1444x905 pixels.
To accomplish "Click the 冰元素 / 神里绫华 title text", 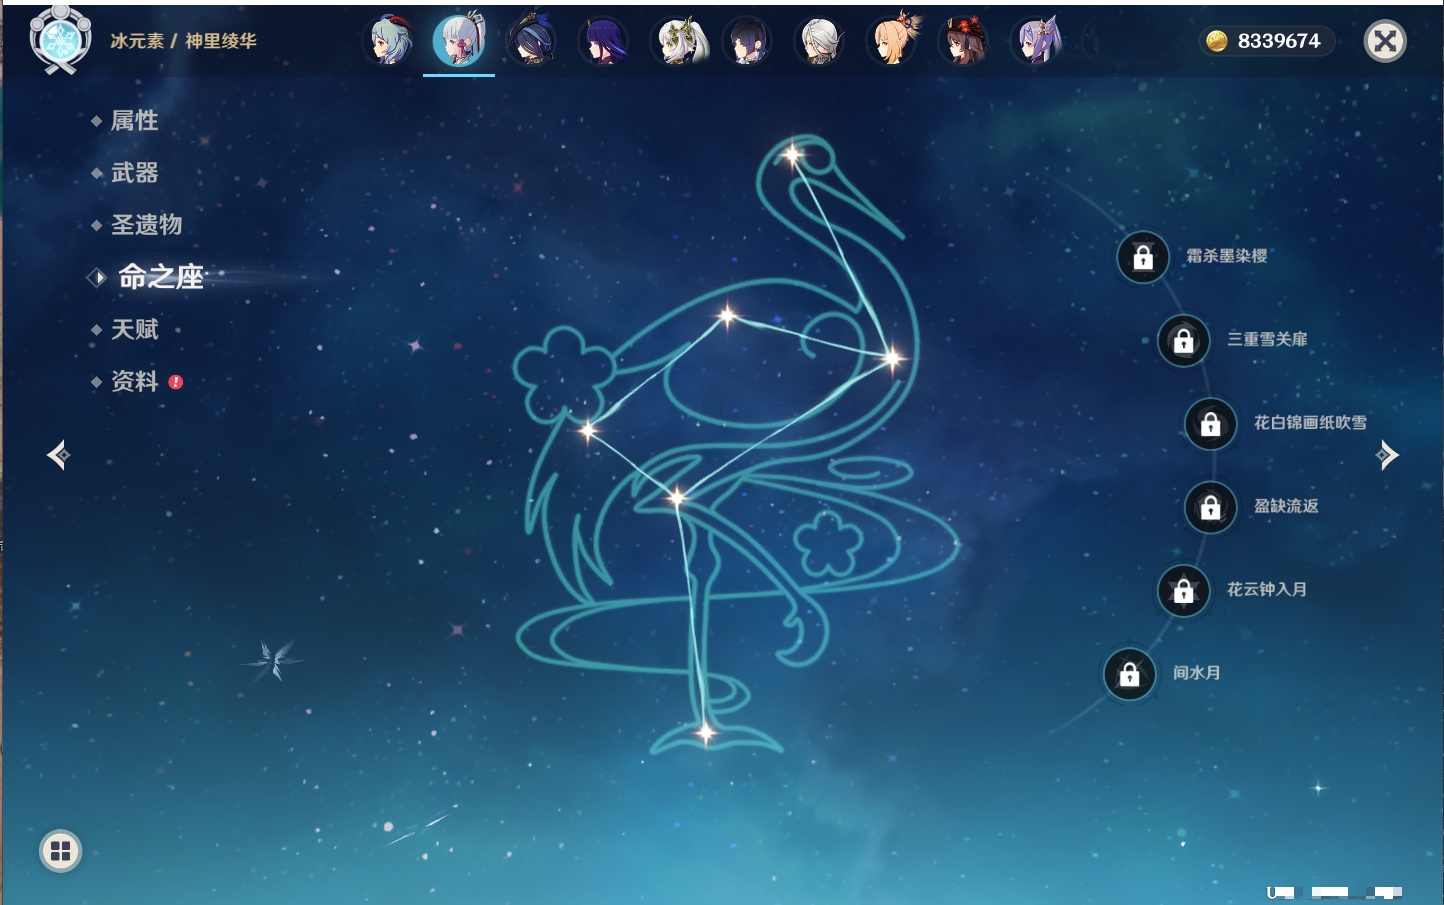I will [183, 41].
